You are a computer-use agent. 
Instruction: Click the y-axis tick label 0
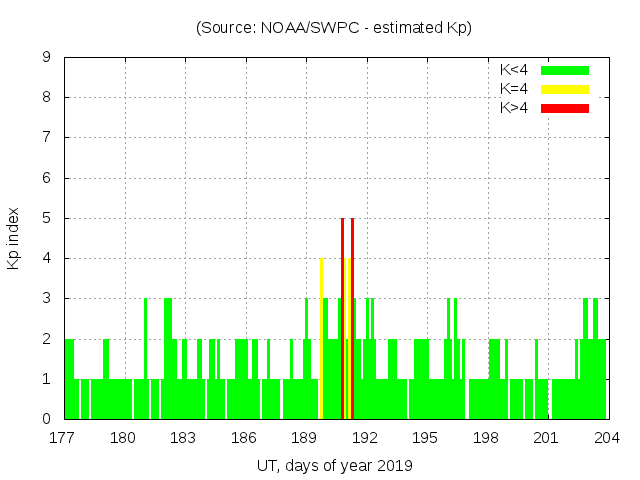[x=47, y=419]
